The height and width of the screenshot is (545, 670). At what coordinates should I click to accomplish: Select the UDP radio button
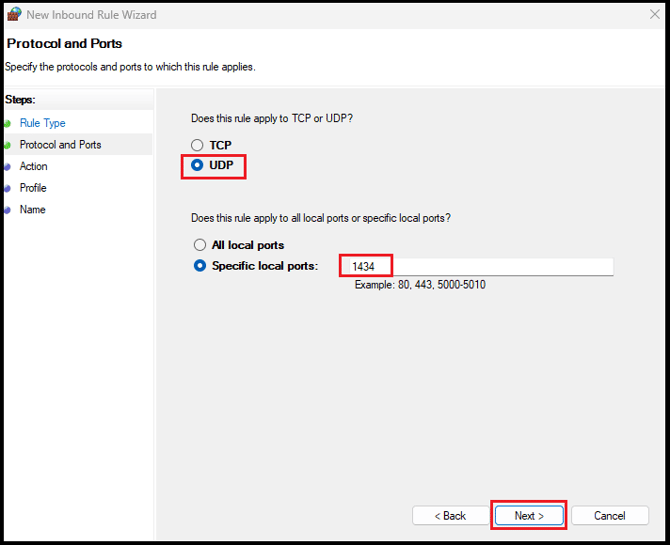[x=198, y=165]
